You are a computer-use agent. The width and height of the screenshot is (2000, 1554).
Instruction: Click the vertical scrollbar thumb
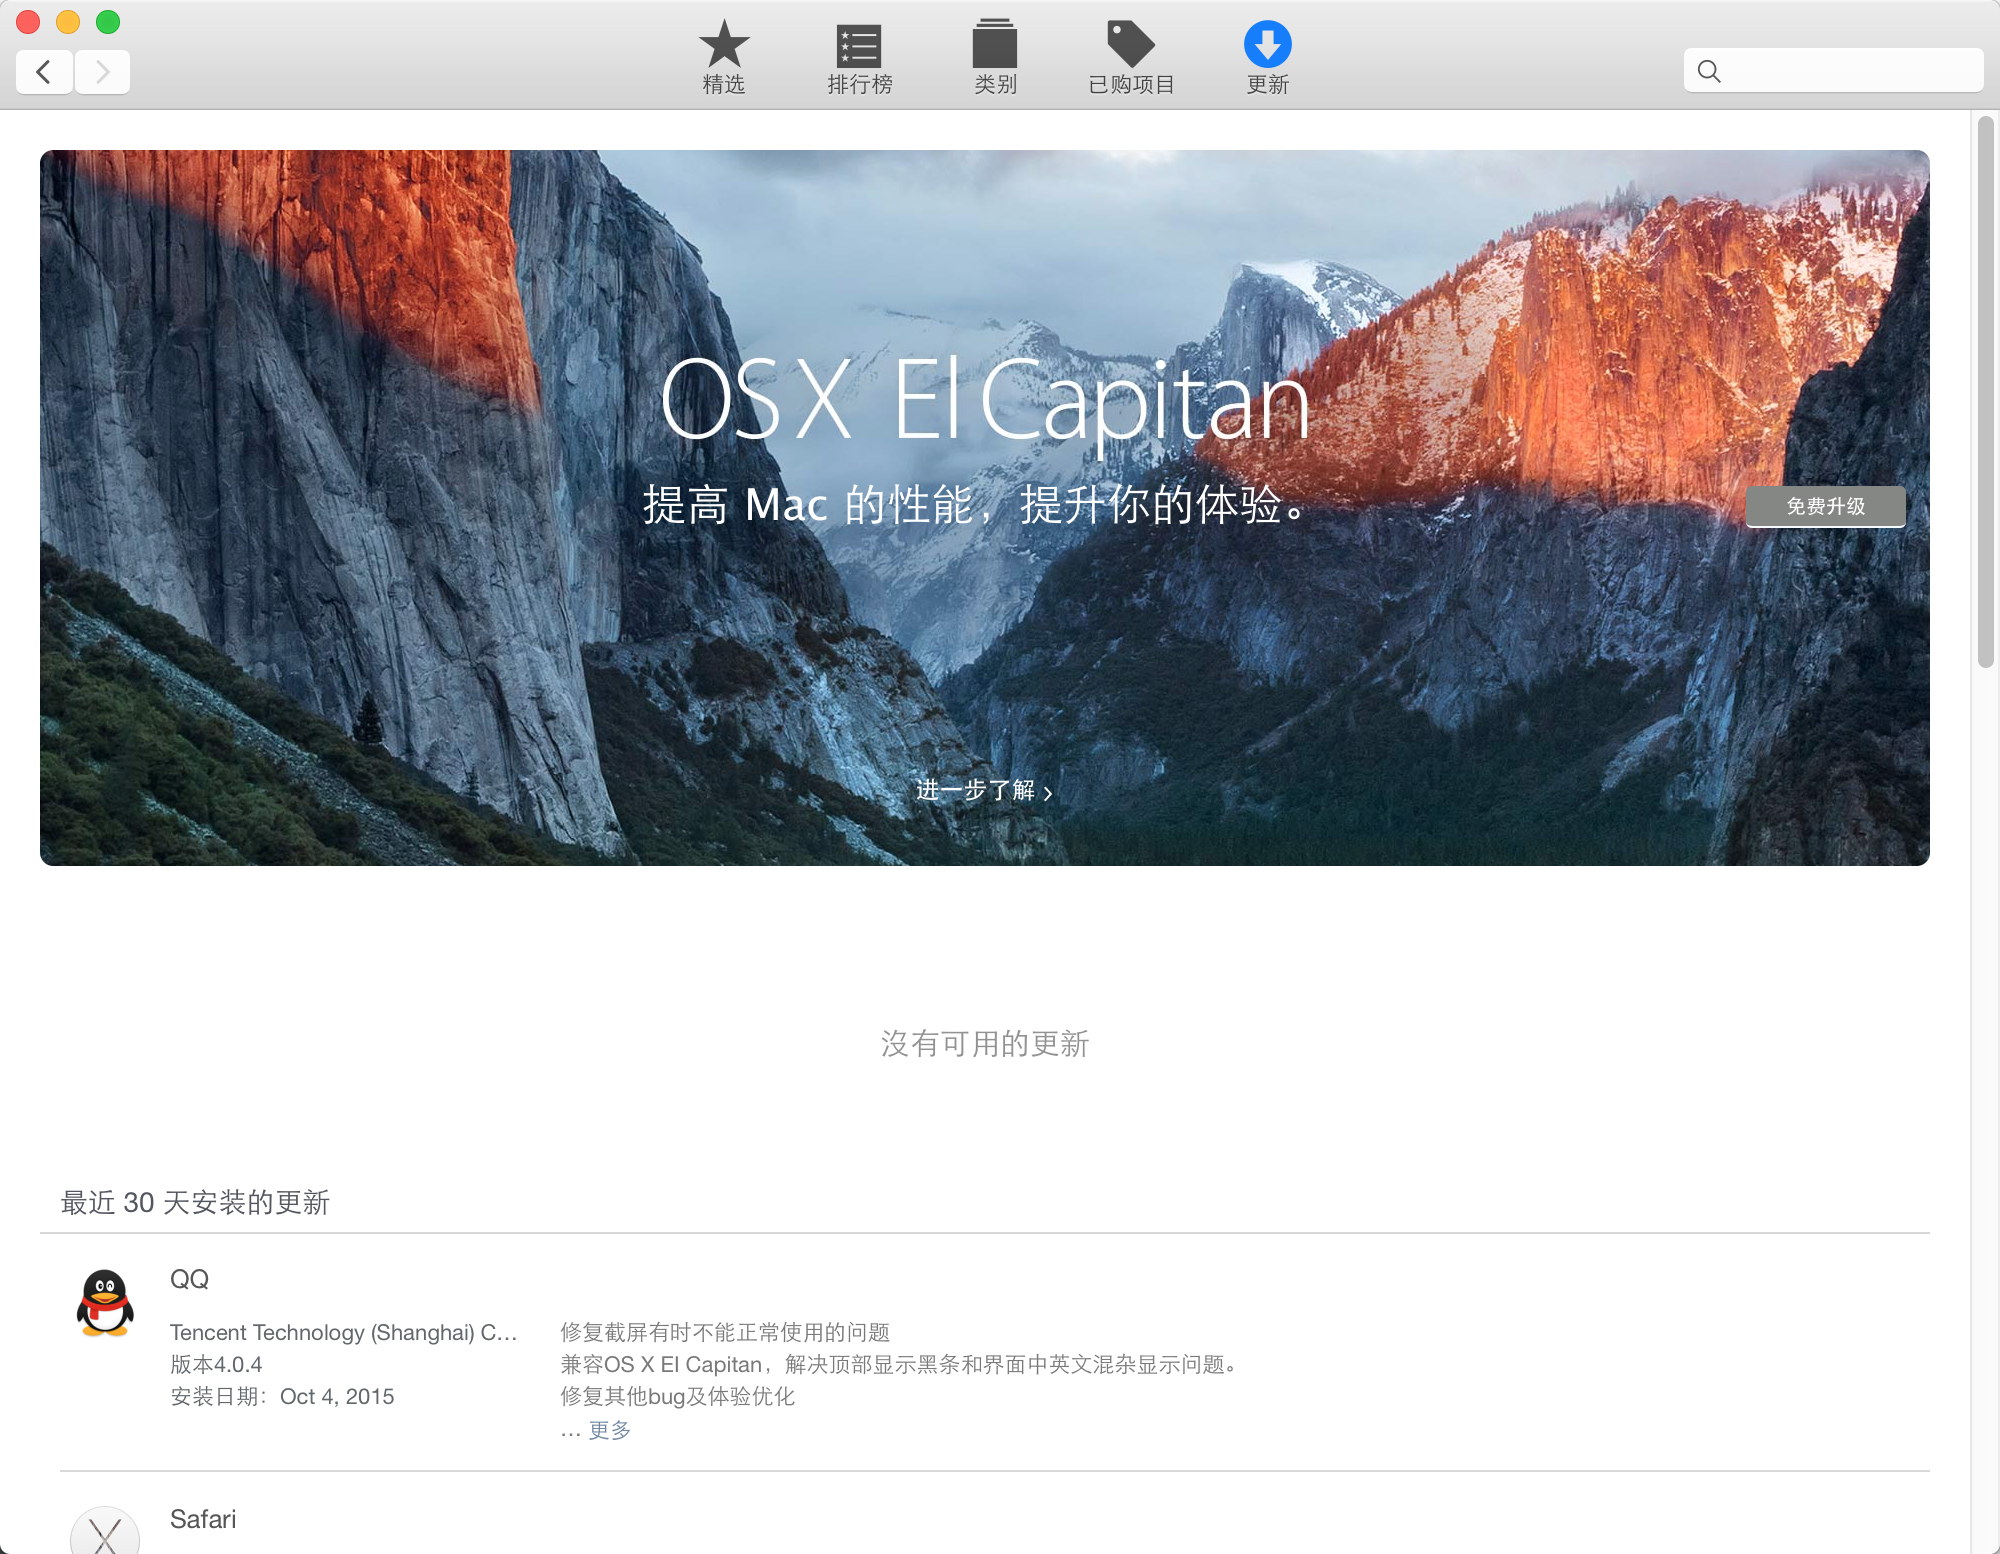tap(1985, 392)
